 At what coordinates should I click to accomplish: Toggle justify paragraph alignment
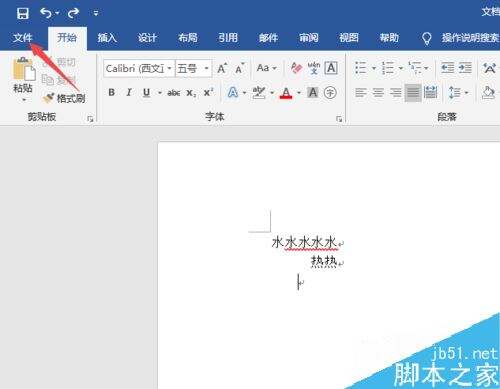(x=413, y=92)
